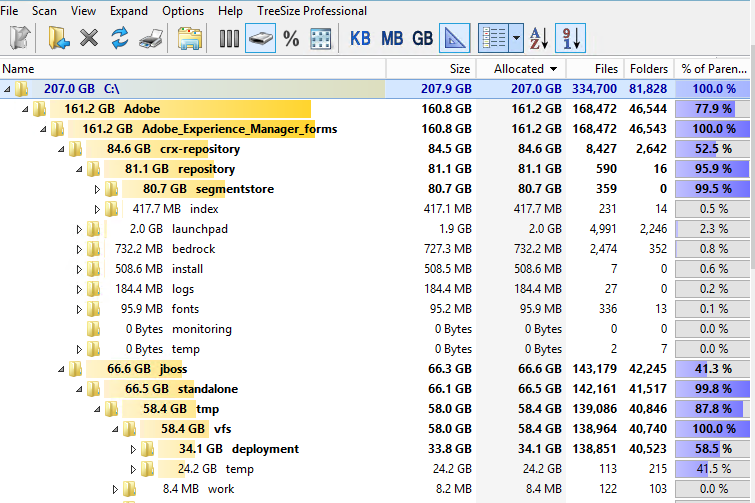Click the Print report printer icon
The image size is (755, 503).
click(x=150, y=38)
